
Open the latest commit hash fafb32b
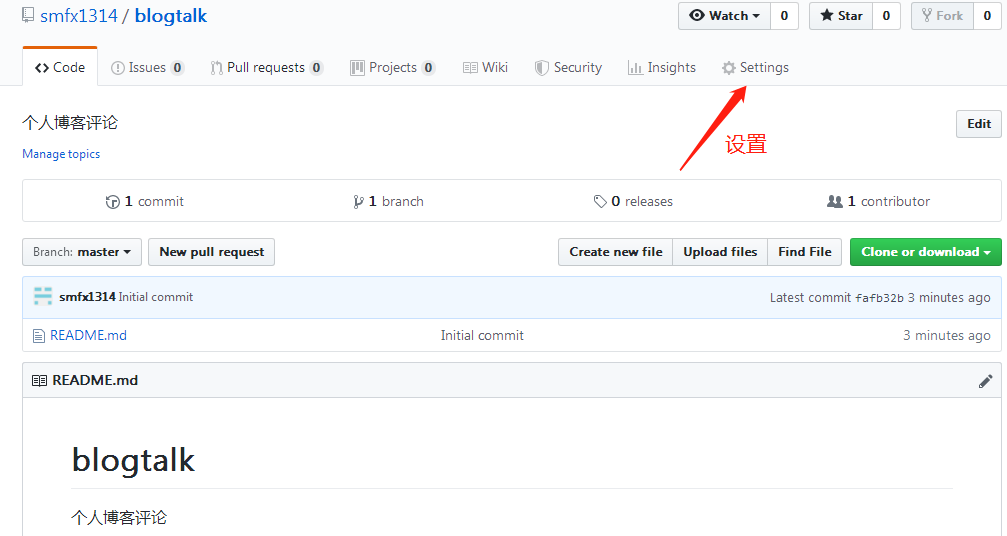click(x=879, y=298)
